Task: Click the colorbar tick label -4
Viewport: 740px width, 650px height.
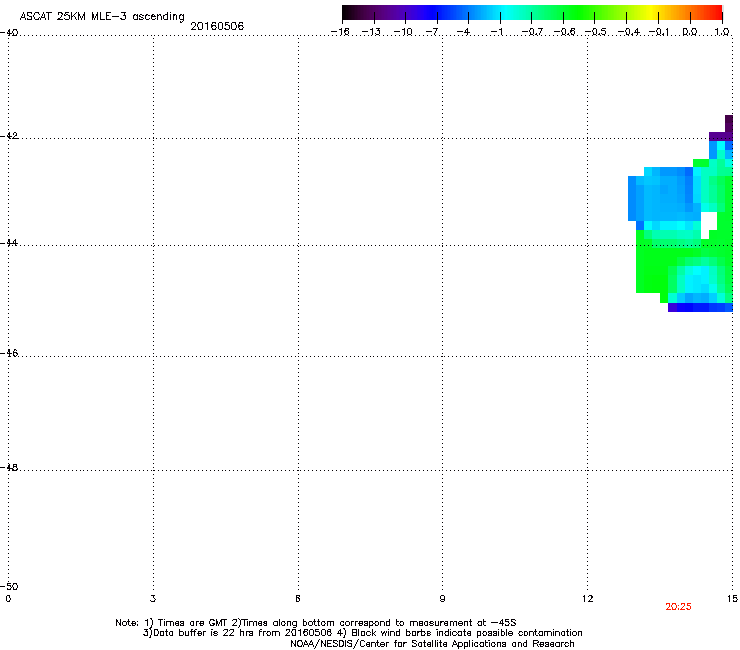Action: tap(464, 32)
